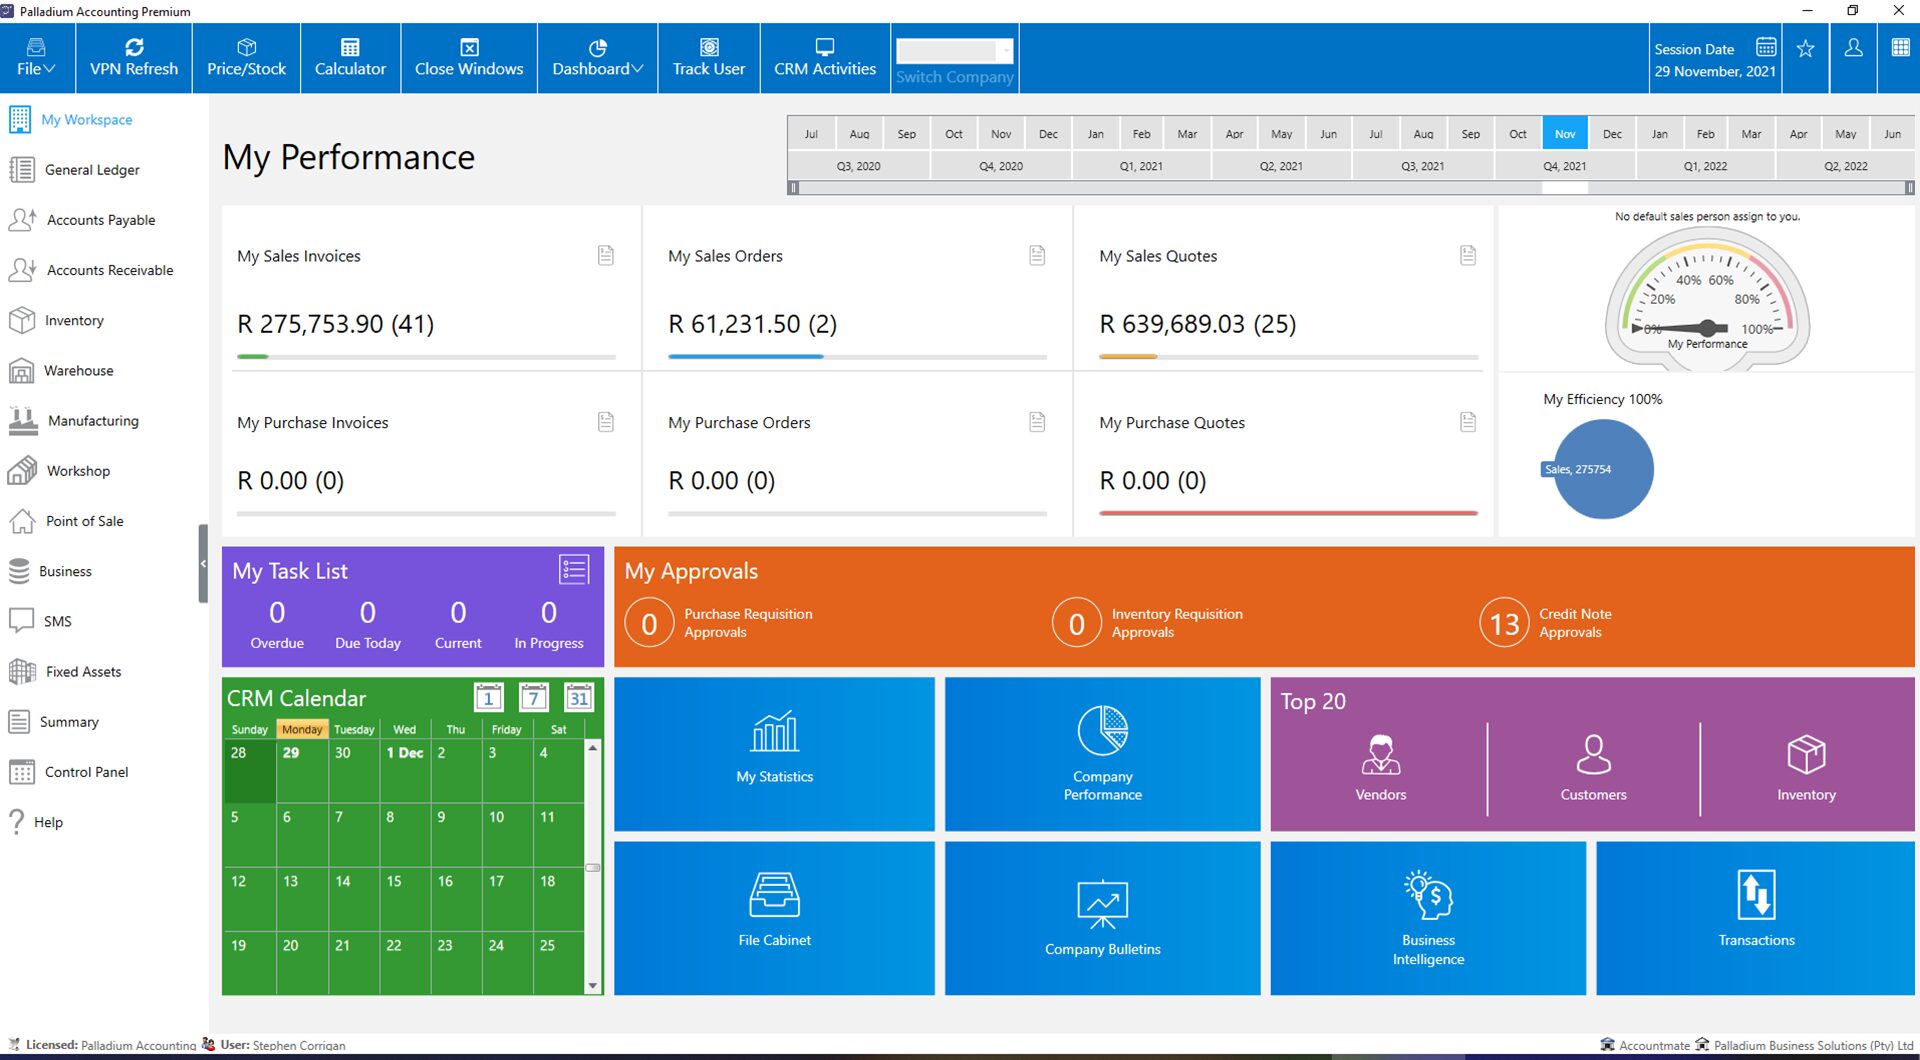This screenshot has width=1920, height=1060.
Task: Show Top 20 Customers
Action: pyautogui.click(x=1593, y=768)
